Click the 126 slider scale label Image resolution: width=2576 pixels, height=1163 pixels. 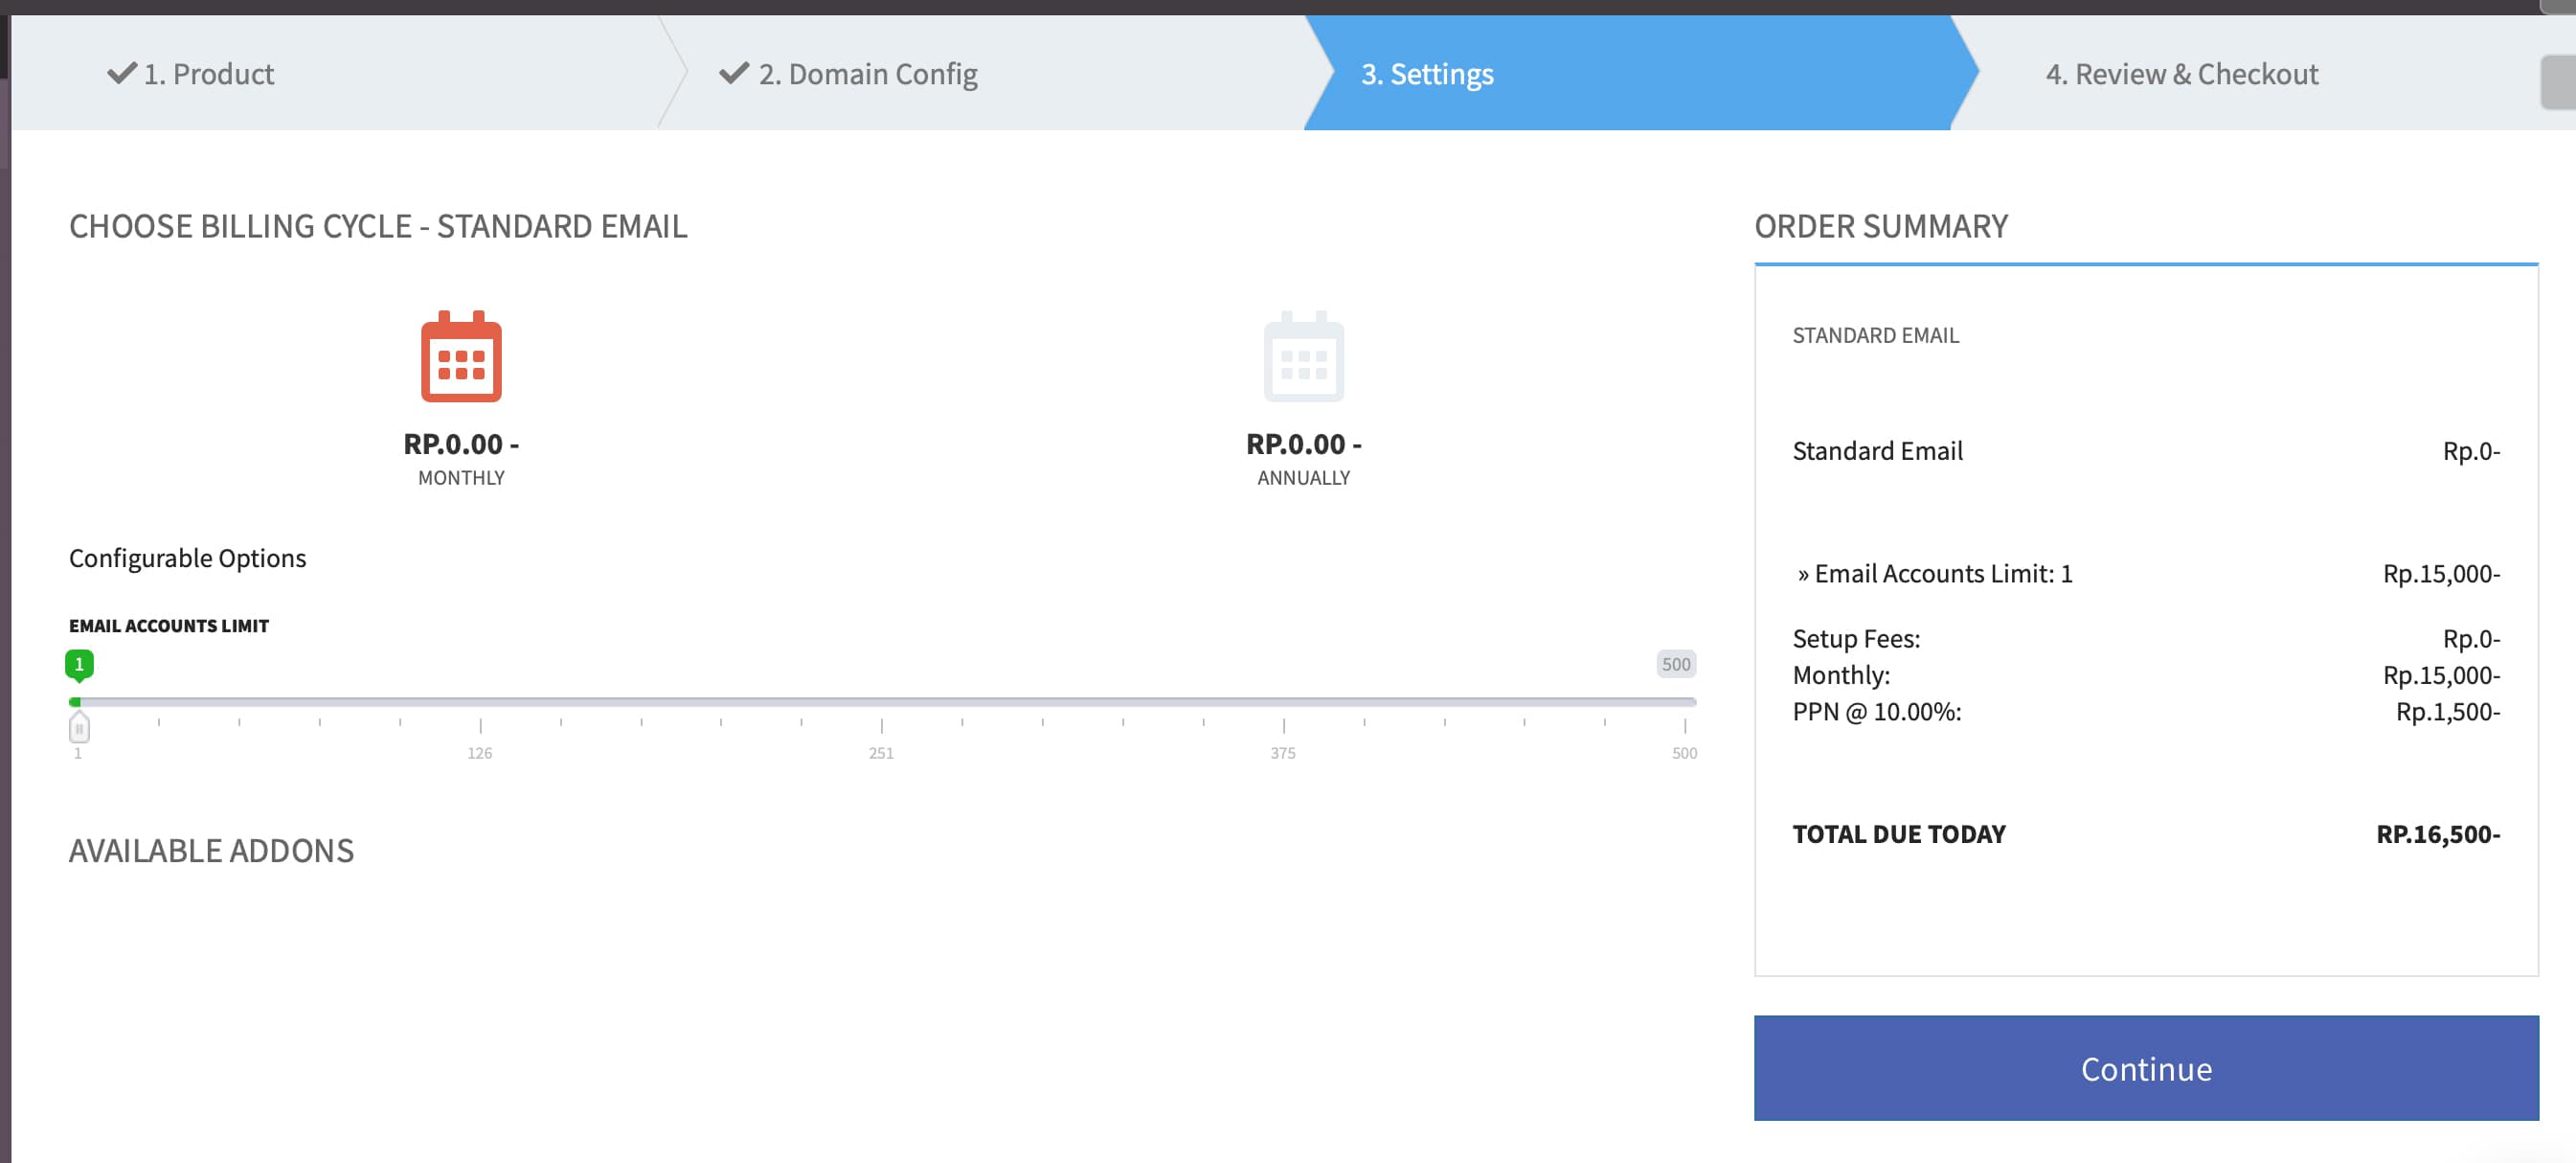tap(479, 753)
